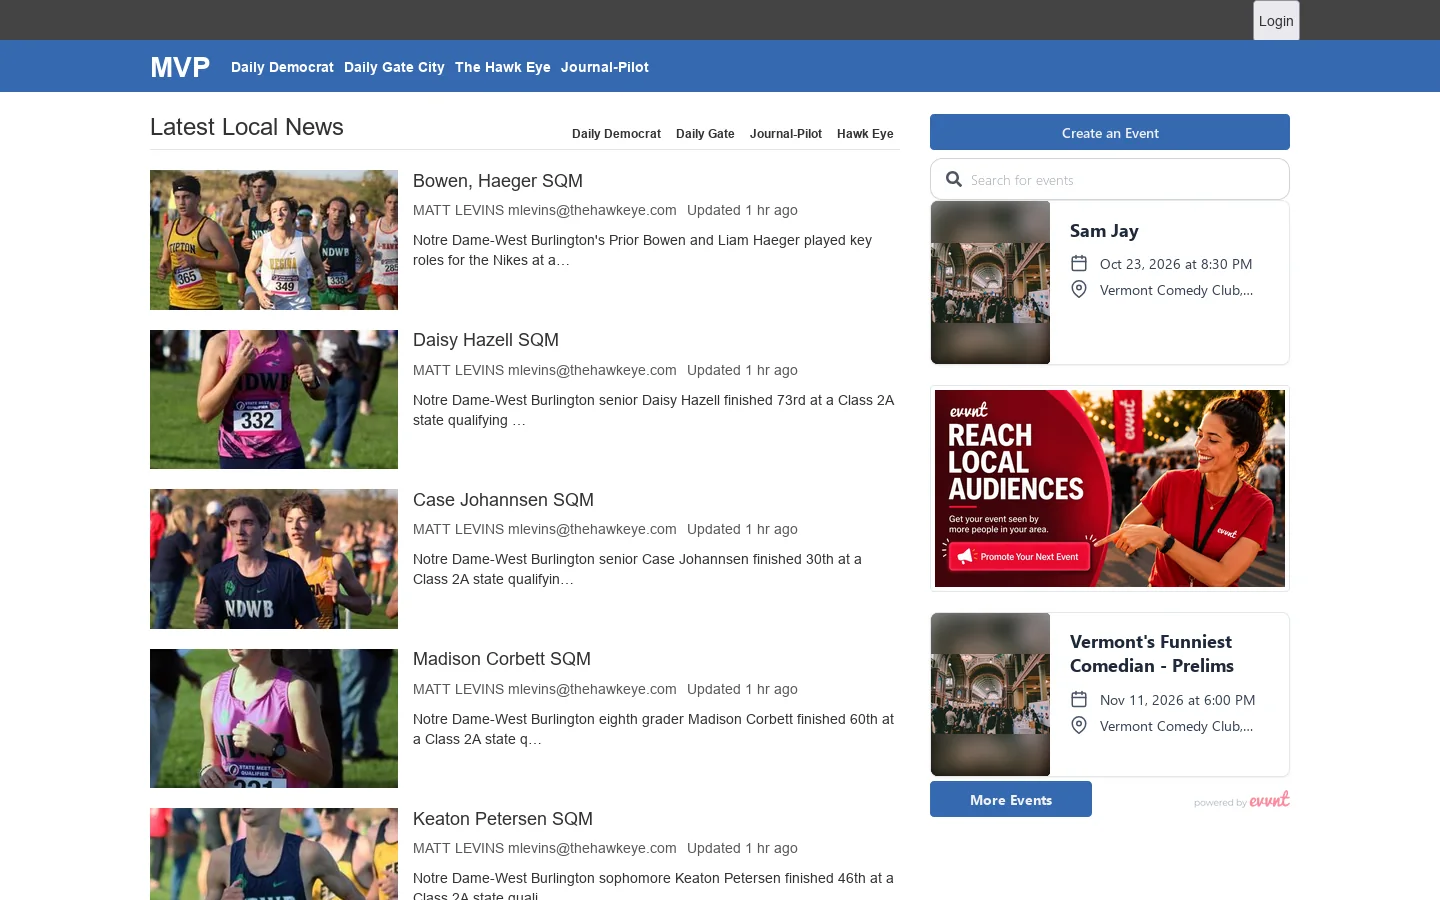Click location pin on Vermont's Funniest Comedian event
Viewport: 1440px width, 900px height.
click(1079, 725)
